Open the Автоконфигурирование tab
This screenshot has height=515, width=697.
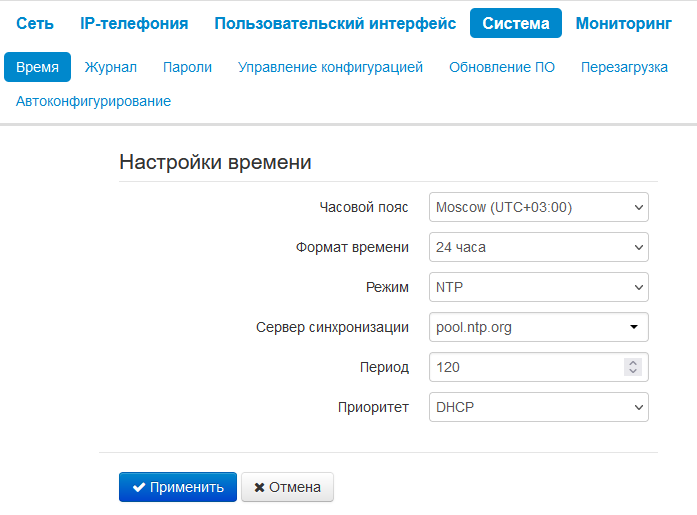click(x=93, y=101)
